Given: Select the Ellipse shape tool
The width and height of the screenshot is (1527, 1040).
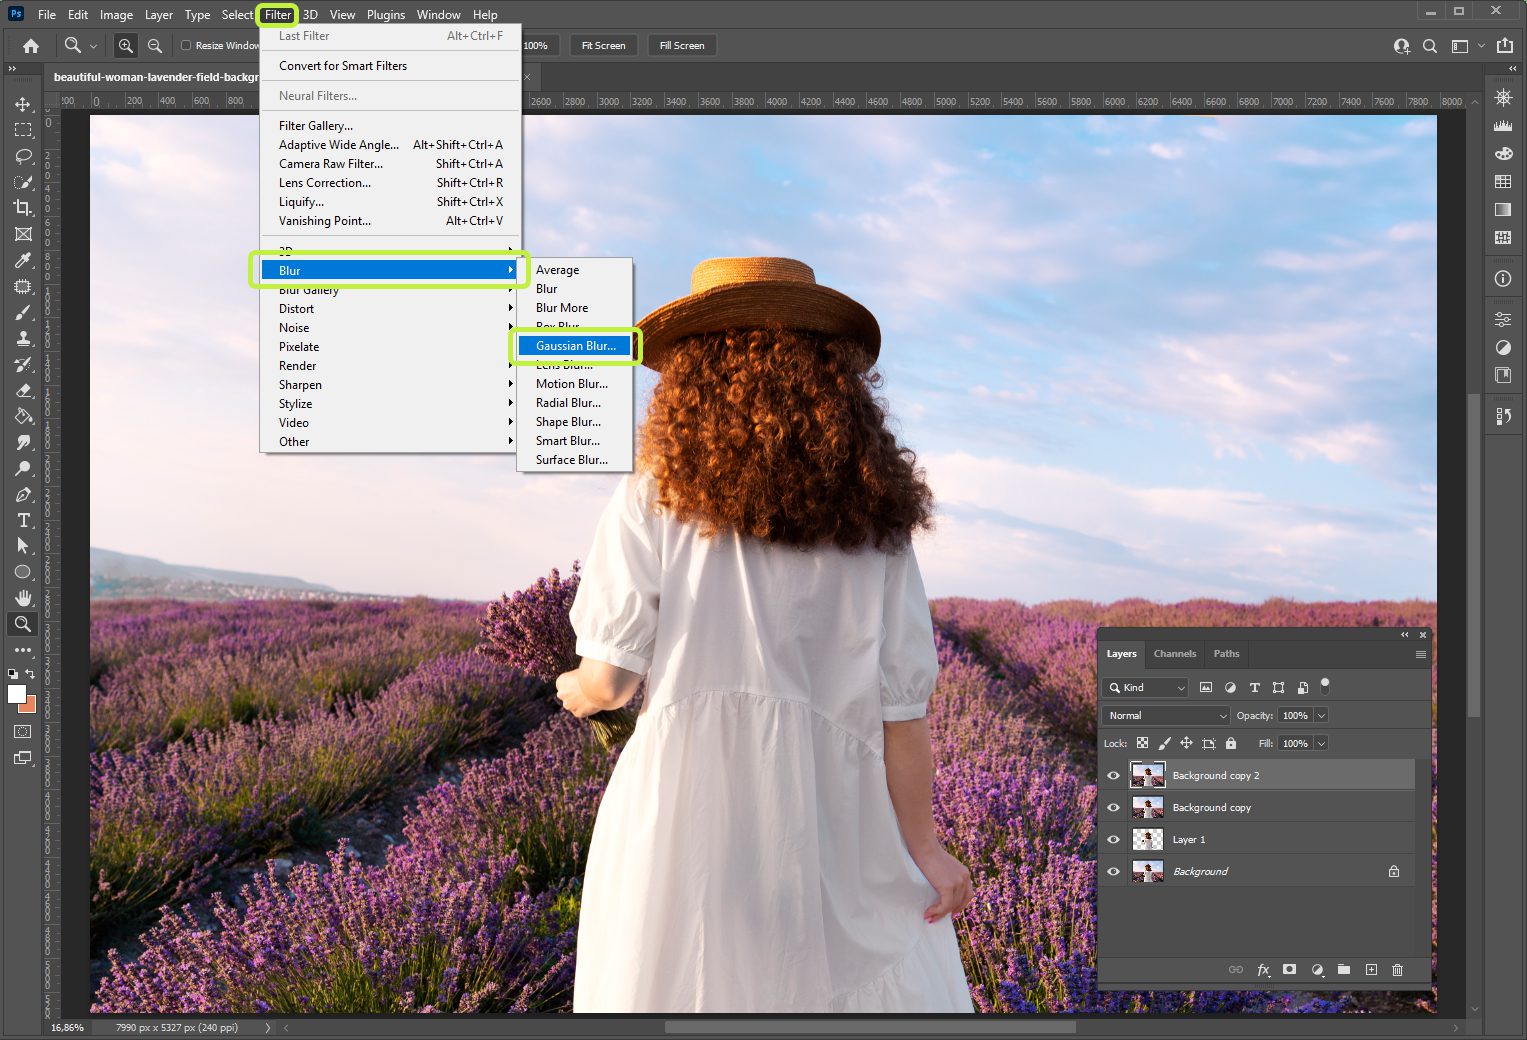Looking at the screenshot, I should (x=23, y=572).
